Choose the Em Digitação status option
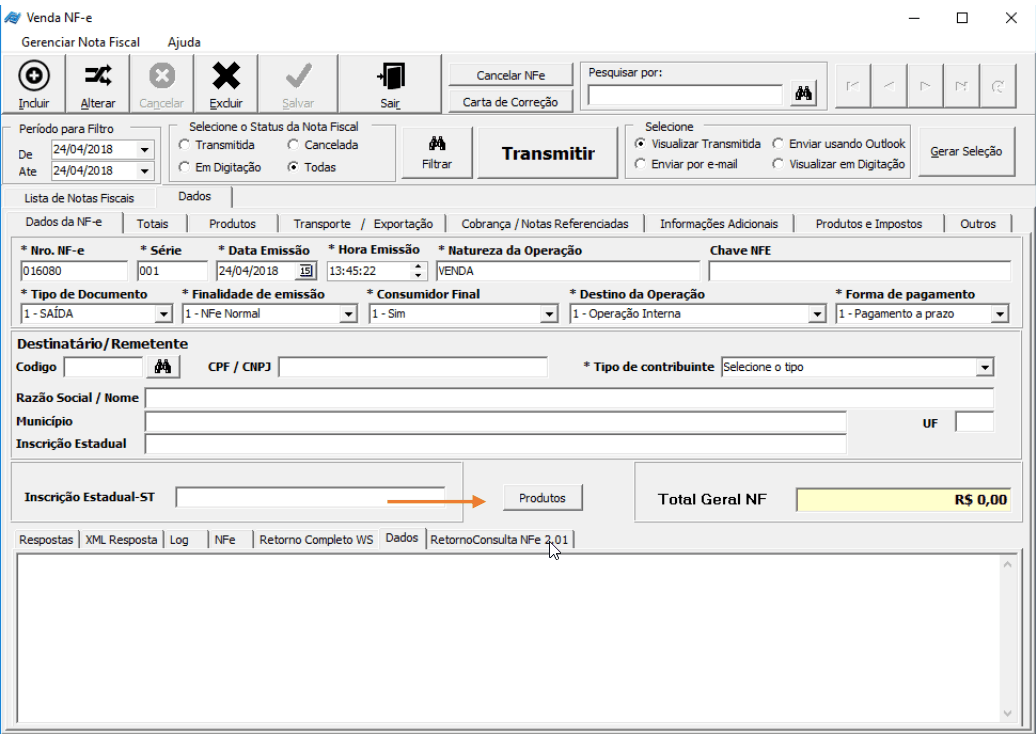 point(184,167)
